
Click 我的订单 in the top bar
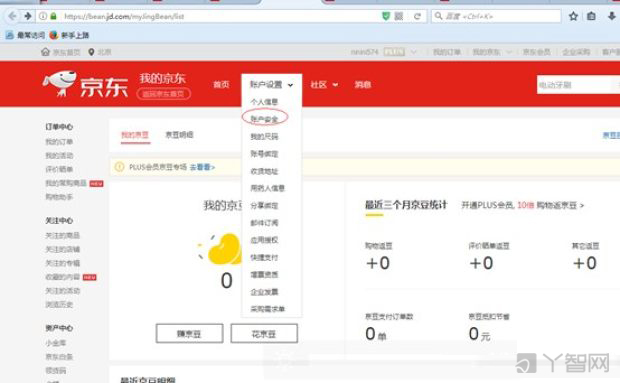click(x=447, y=52)
